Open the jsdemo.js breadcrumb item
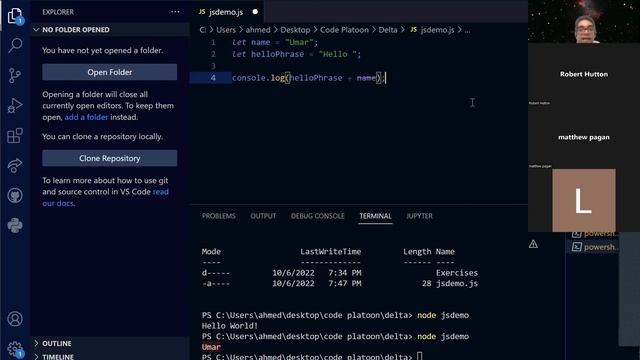The height and width of the screenshot is (360, 640). (x=432, y=30)
